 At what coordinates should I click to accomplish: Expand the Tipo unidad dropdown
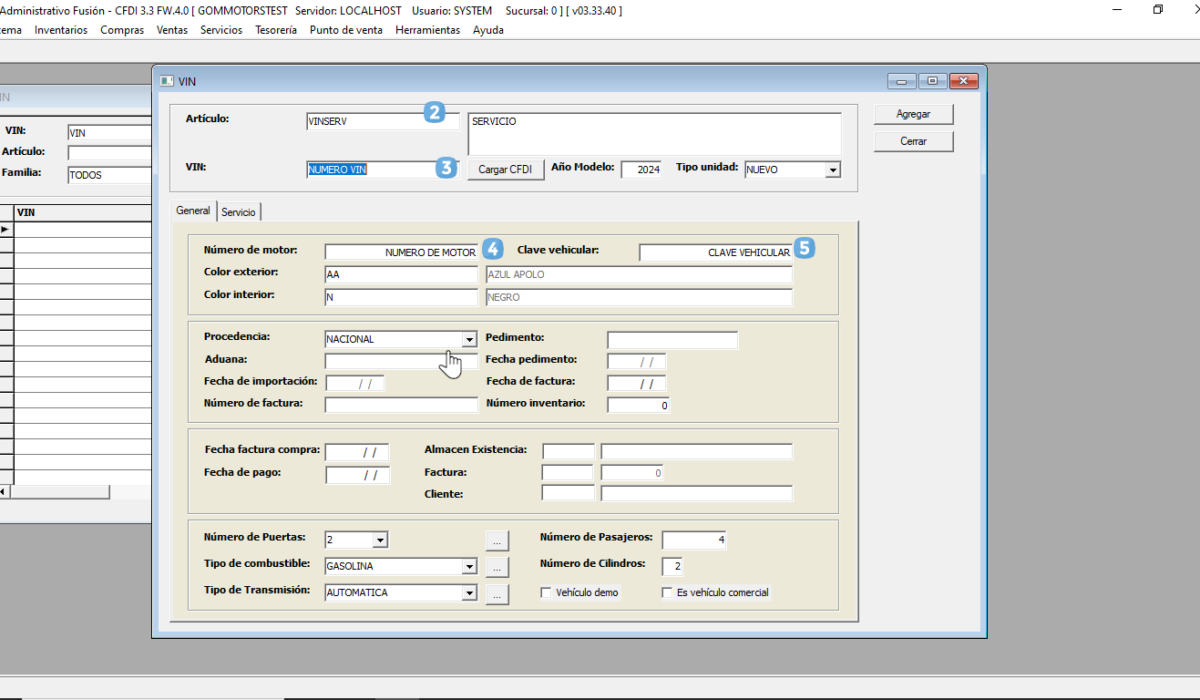coord(832,170)
